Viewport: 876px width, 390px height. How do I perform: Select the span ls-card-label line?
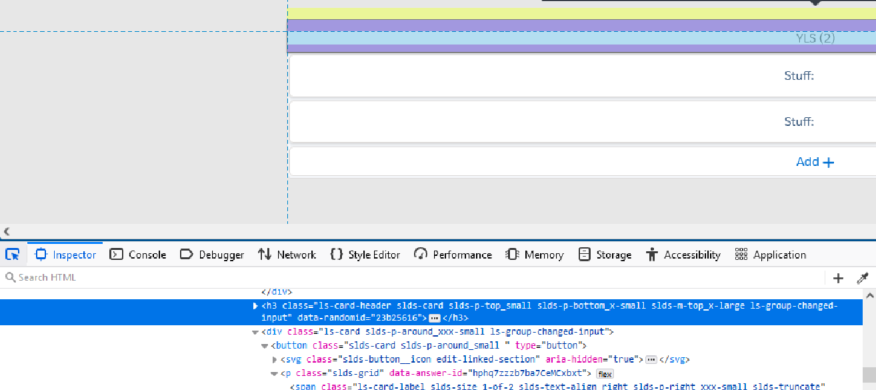(558, 387)
